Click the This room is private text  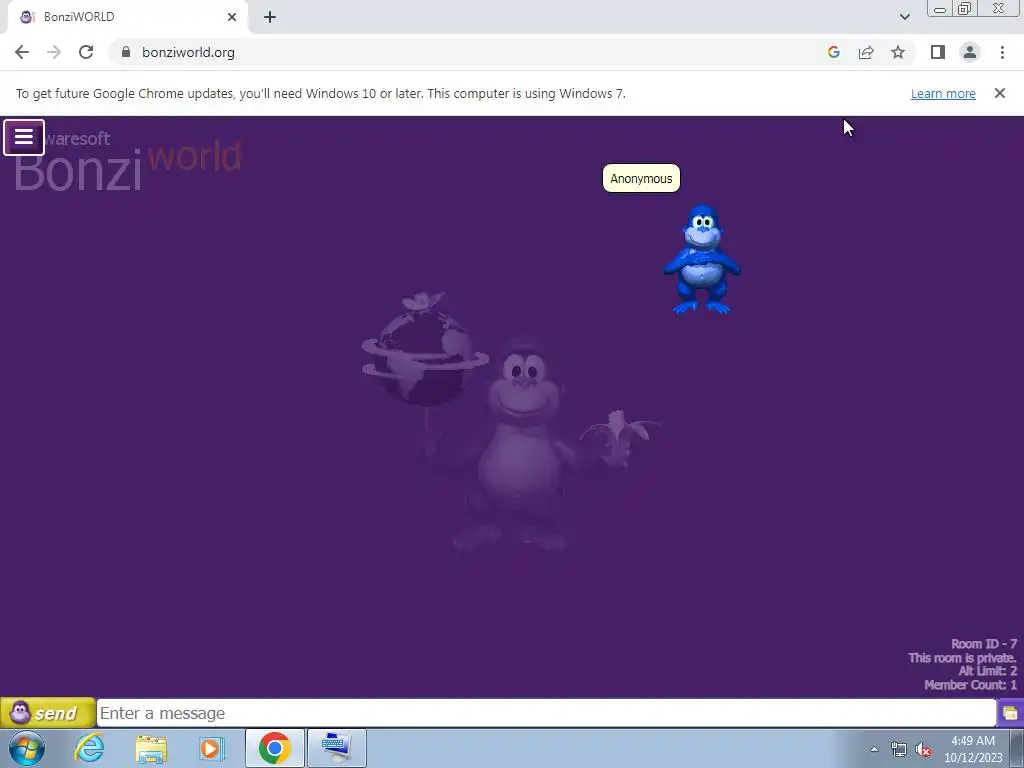point(963,658)
